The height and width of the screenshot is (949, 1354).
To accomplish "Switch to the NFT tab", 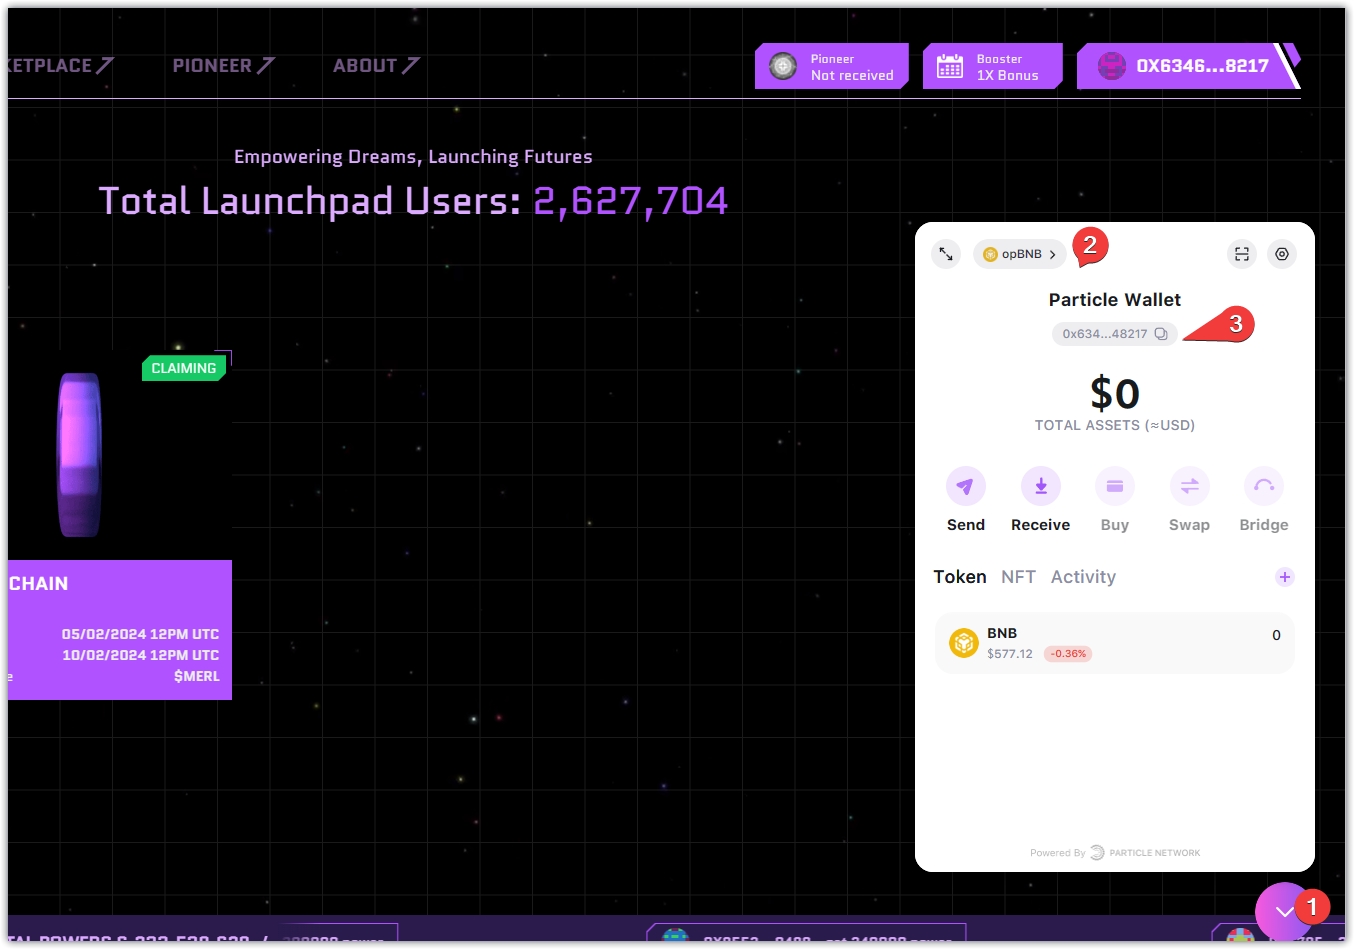I will (x=1018, y=577).
